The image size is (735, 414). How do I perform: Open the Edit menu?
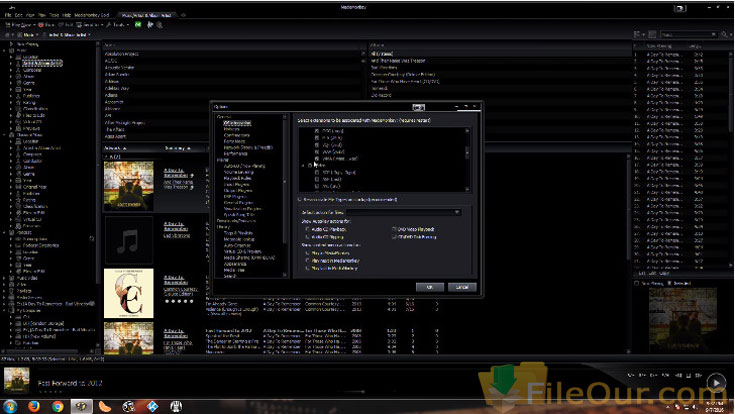19,15
